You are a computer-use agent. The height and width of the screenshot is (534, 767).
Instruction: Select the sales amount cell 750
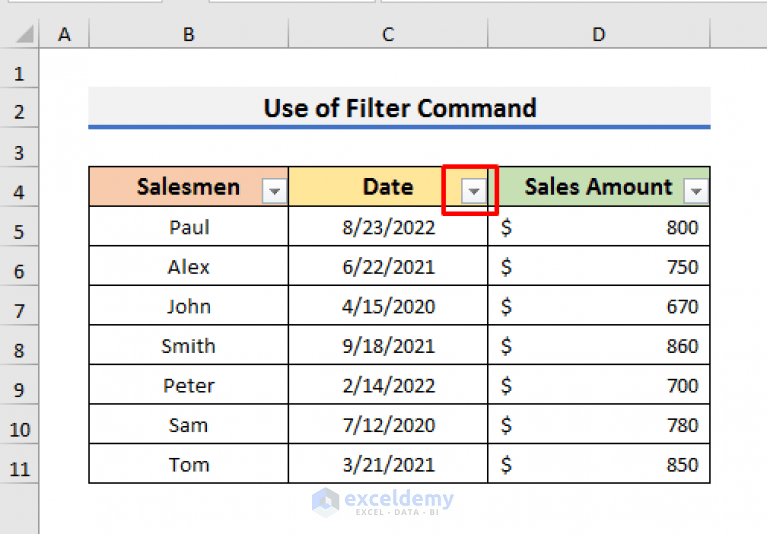[x=599, y=266]
